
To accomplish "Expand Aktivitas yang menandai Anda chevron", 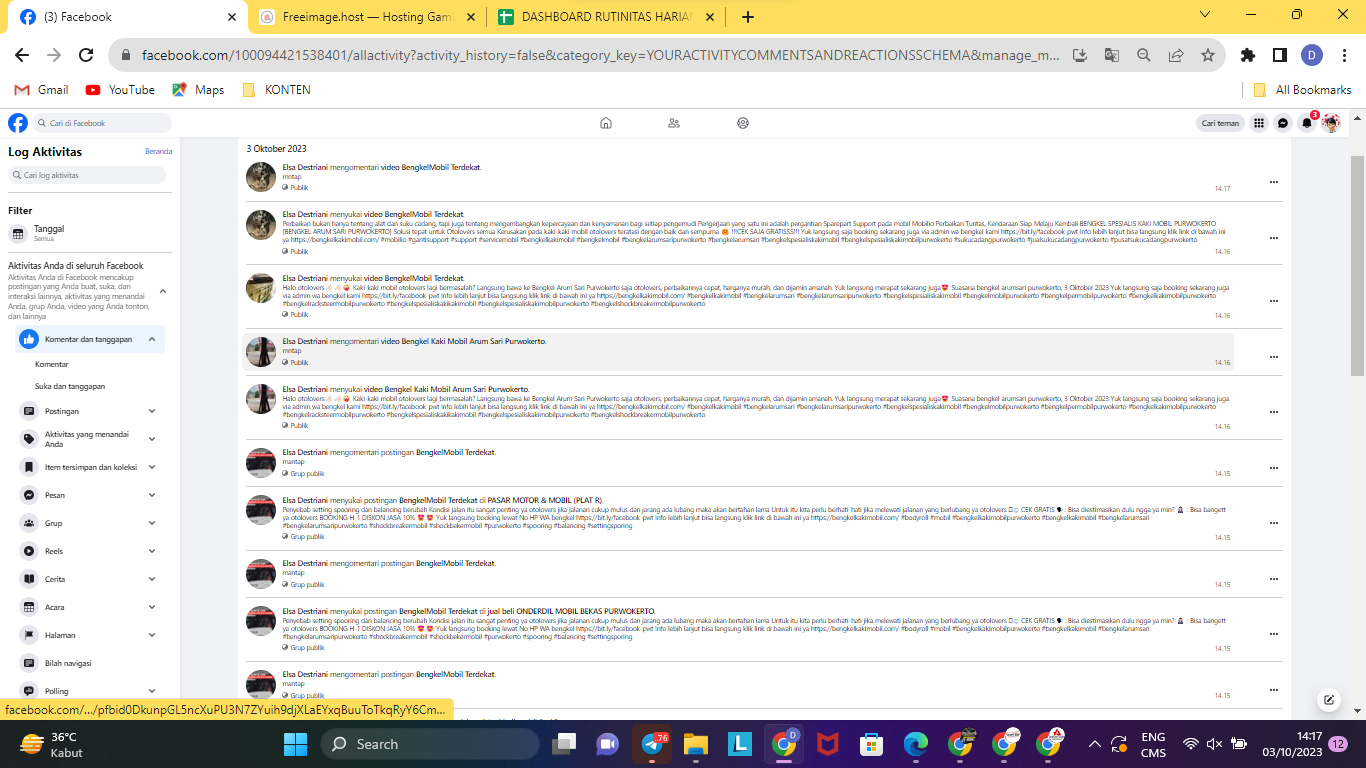I will [152, 439].
